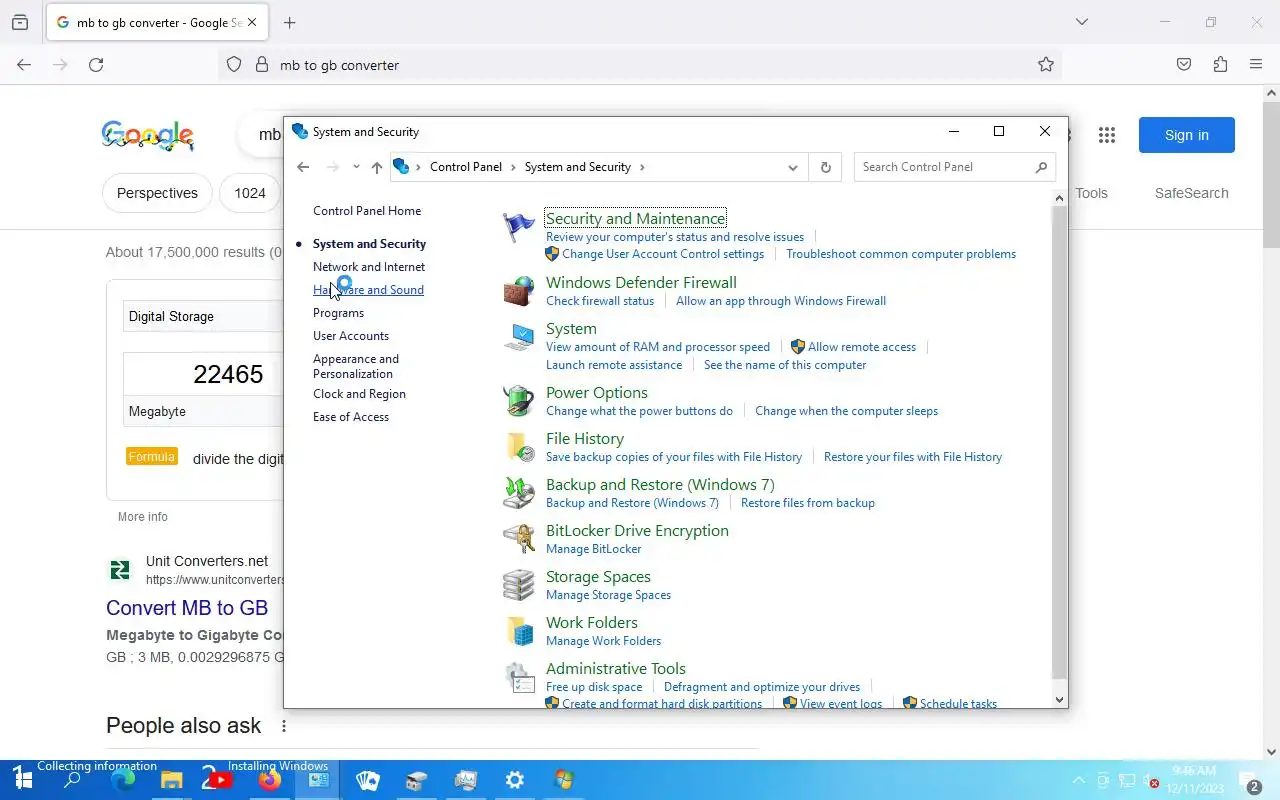Click the File History folder icon
This screenshot has width=1280, height=800.
tap(519, 447)
